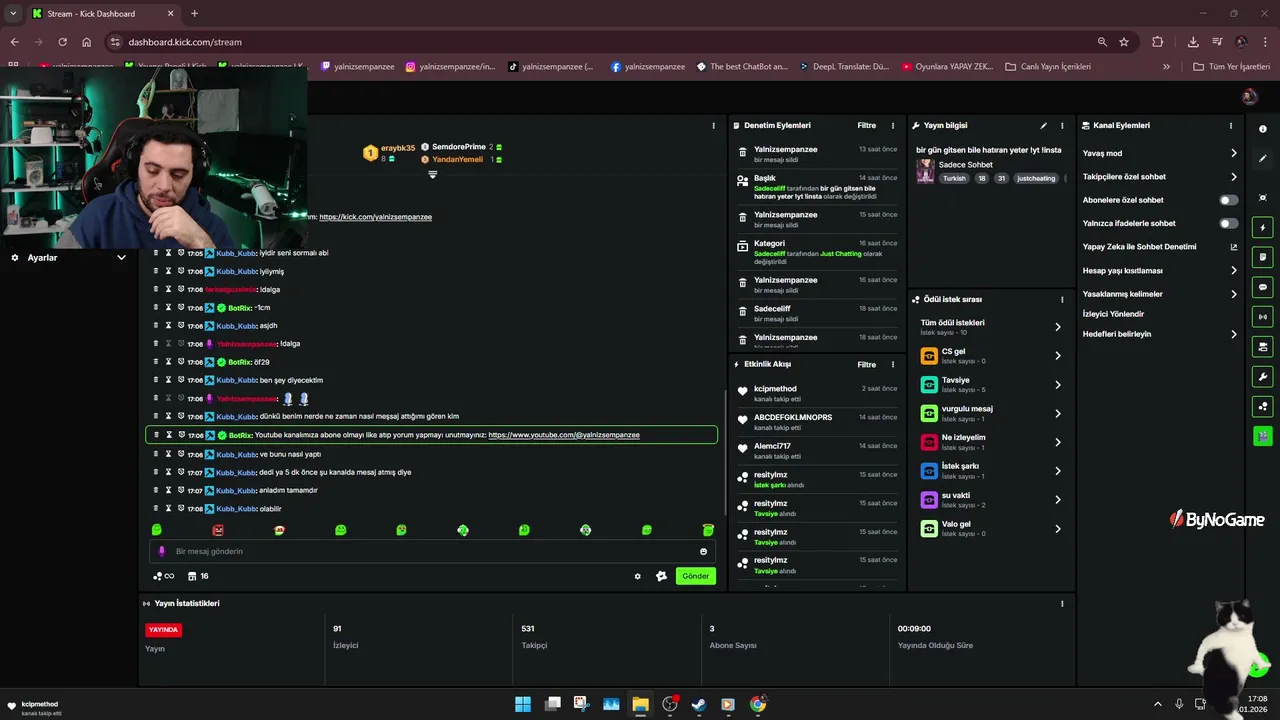Open the kick.com/yalnizsempanzee link
1280x720 pixels.
coord(375,217)
